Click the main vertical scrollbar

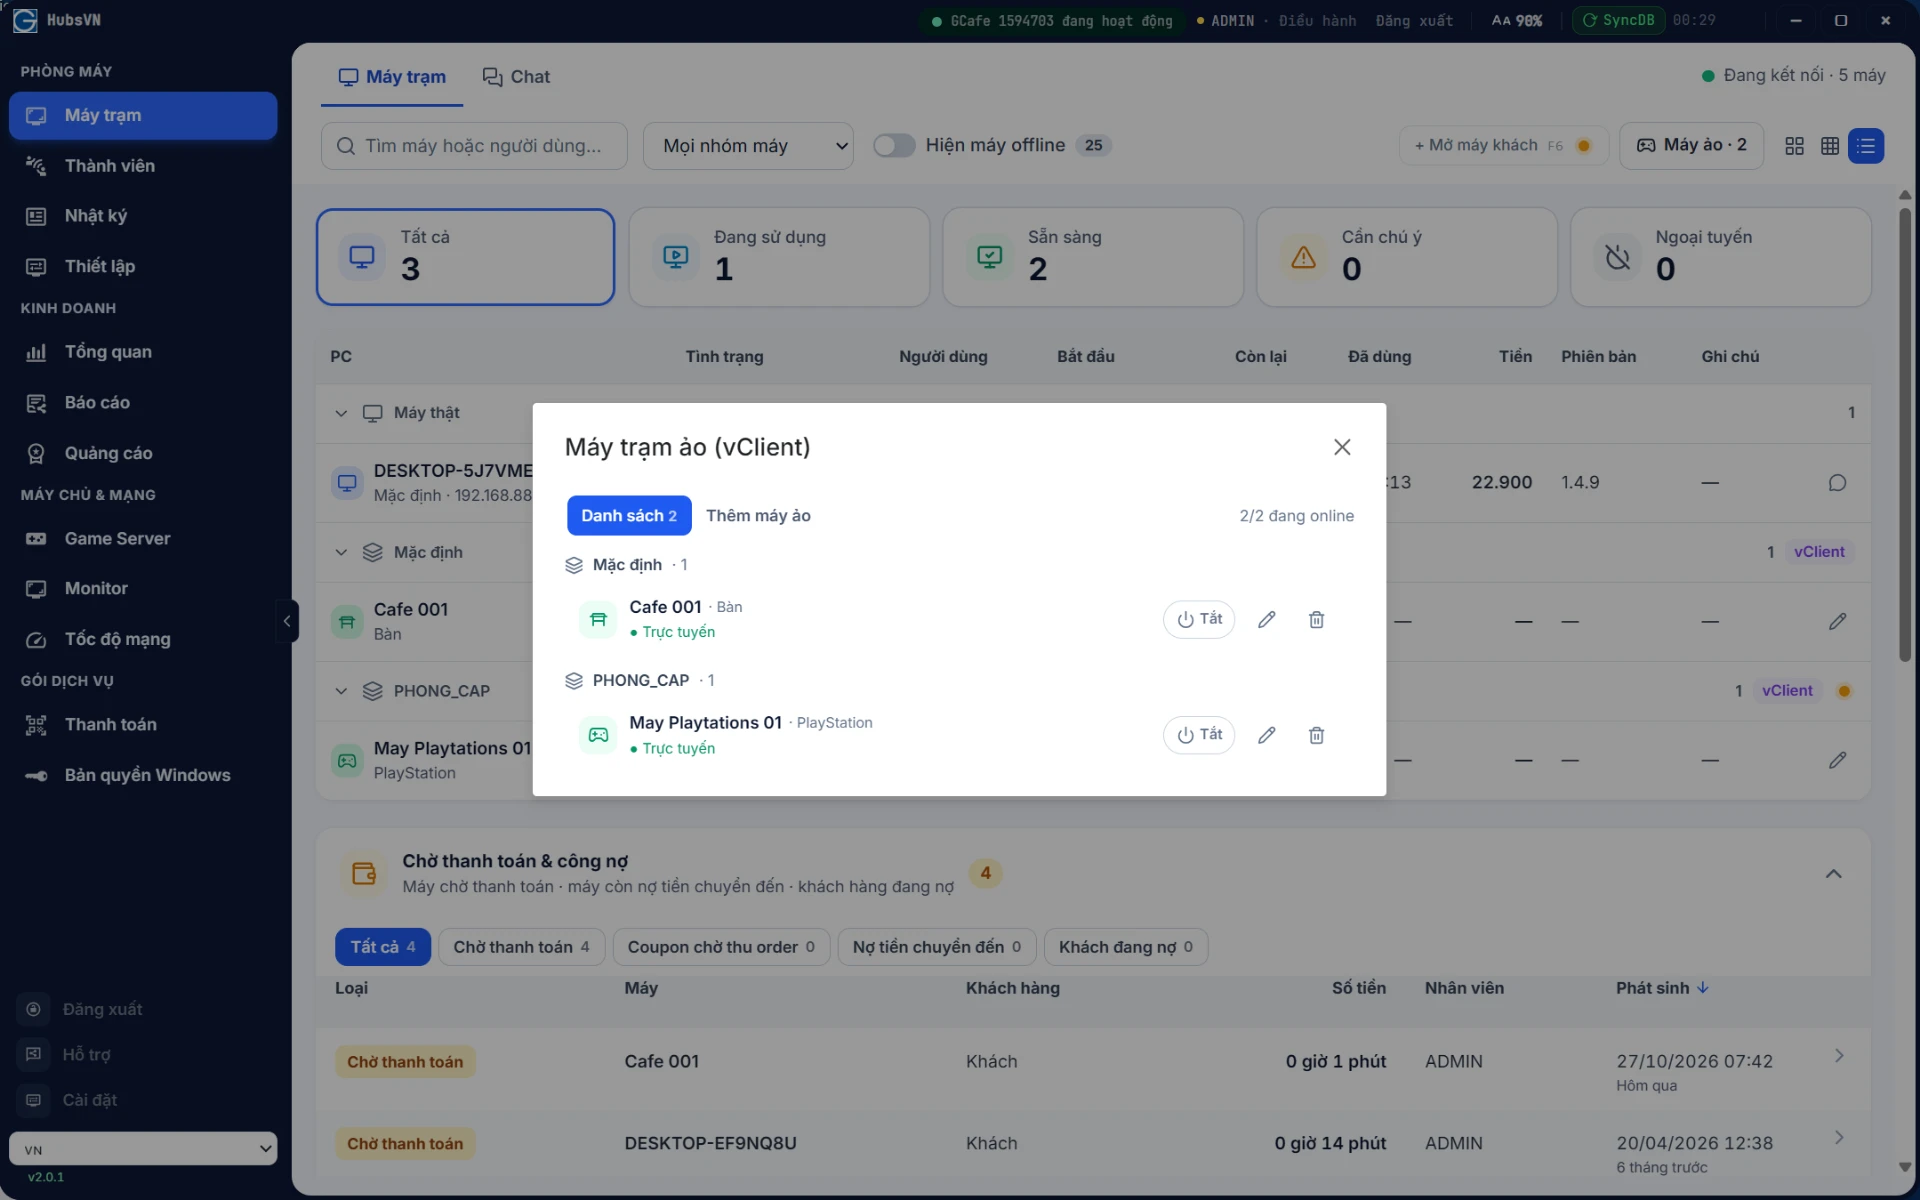[1904, 435]
